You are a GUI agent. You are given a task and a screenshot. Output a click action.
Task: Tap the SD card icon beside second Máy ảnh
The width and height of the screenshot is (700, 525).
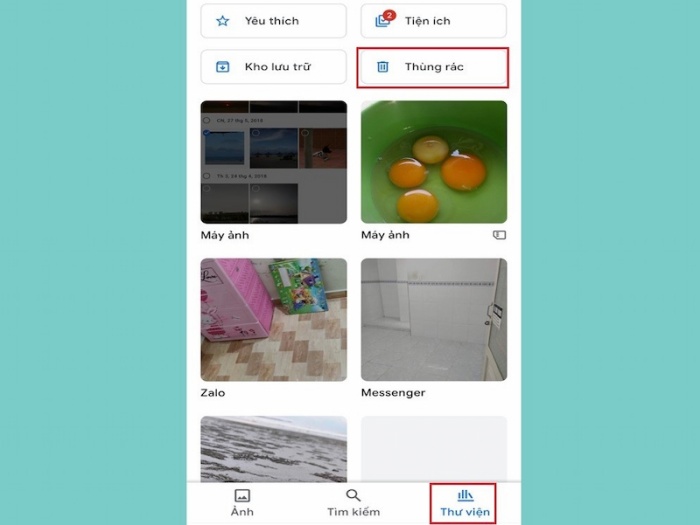(x=499, y=235)
